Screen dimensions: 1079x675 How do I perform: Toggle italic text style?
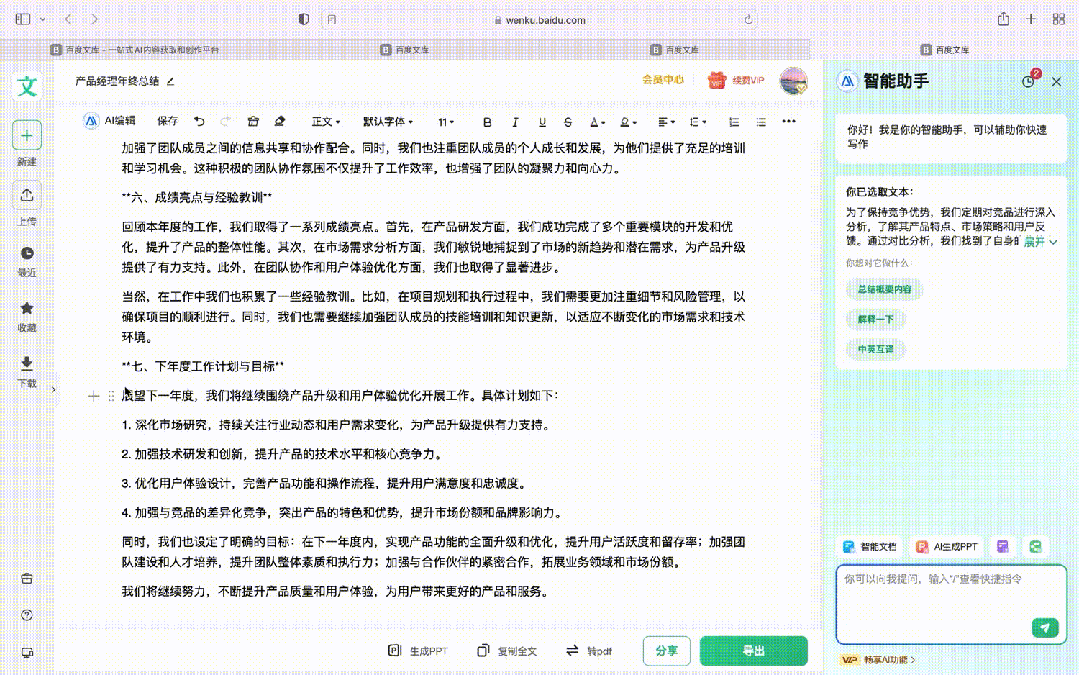[515, 122]
